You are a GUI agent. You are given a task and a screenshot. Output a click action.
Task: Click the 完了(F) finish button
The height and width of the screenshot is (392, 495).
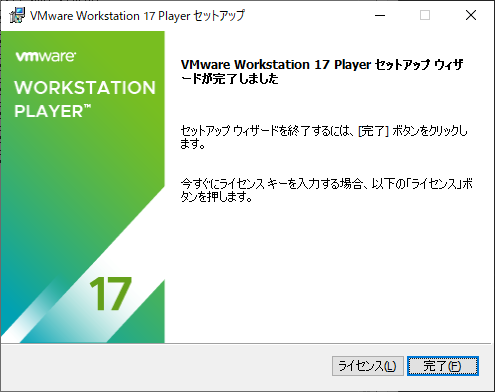point(443,366)
